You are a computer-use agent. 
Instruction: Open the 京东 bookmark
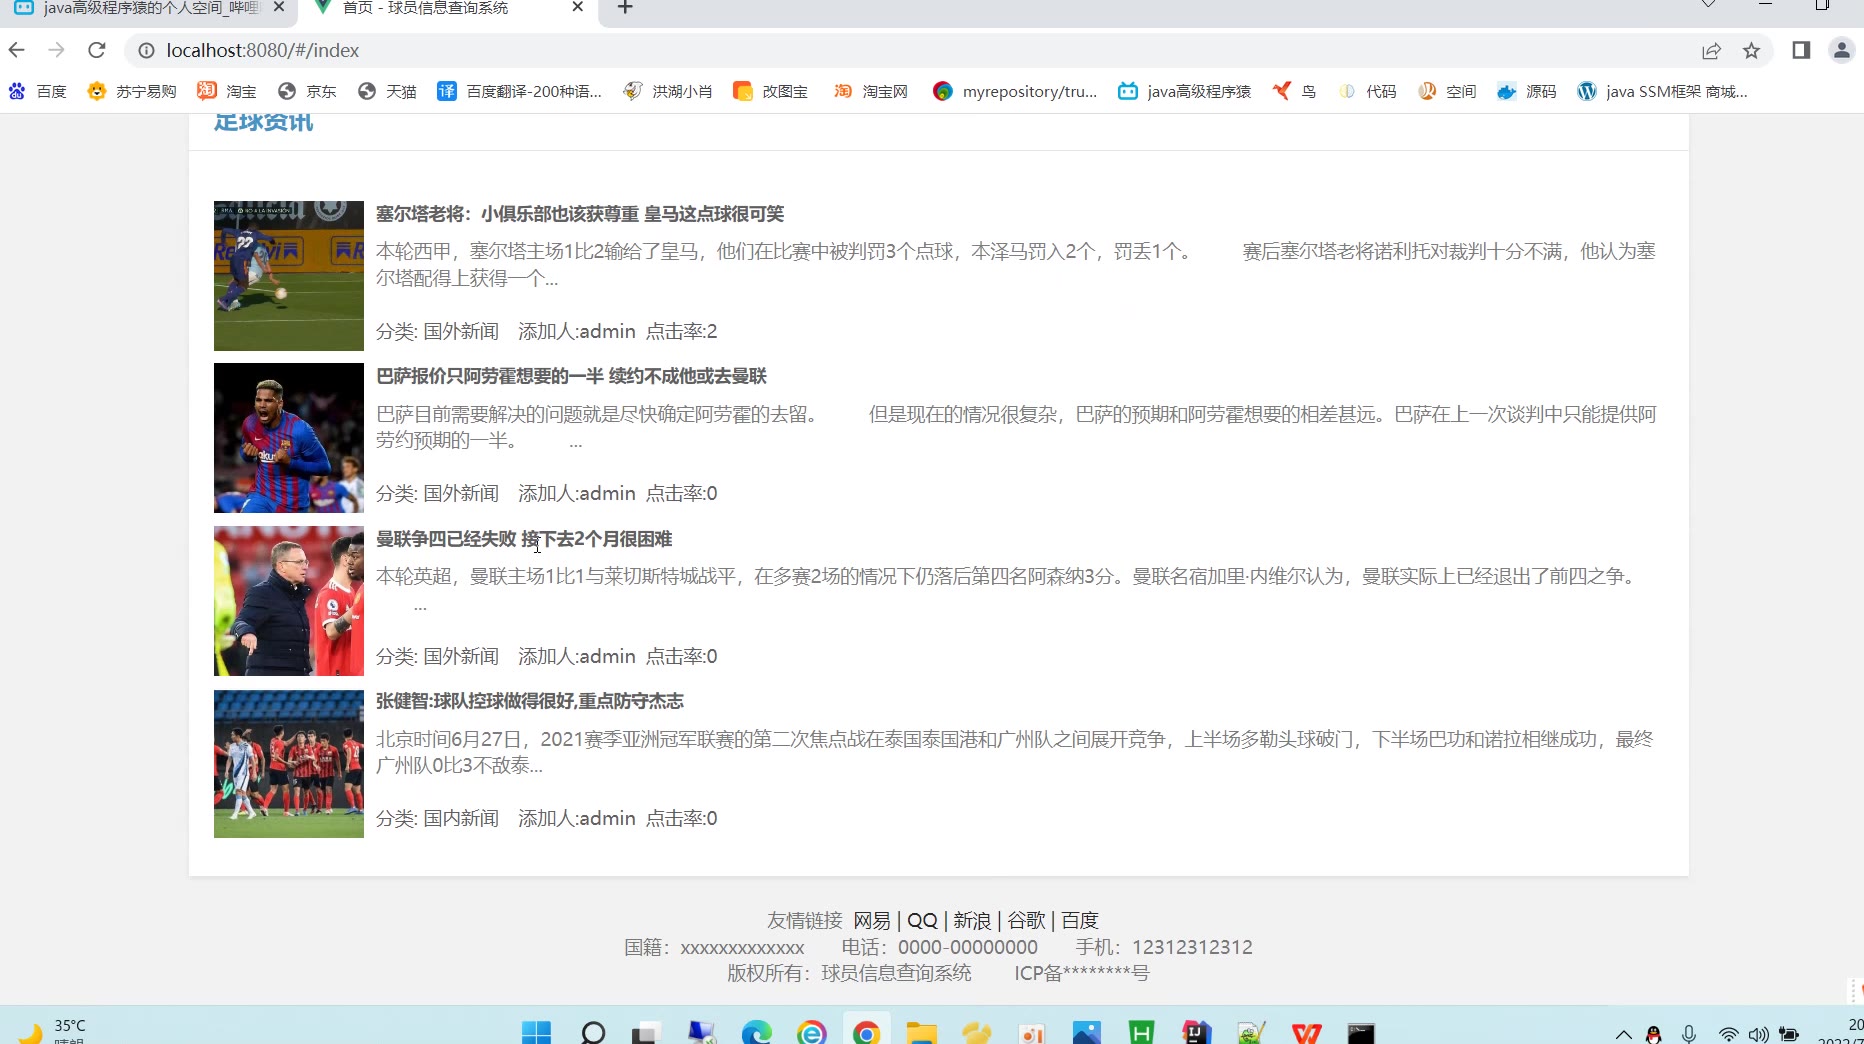[307, 91]
